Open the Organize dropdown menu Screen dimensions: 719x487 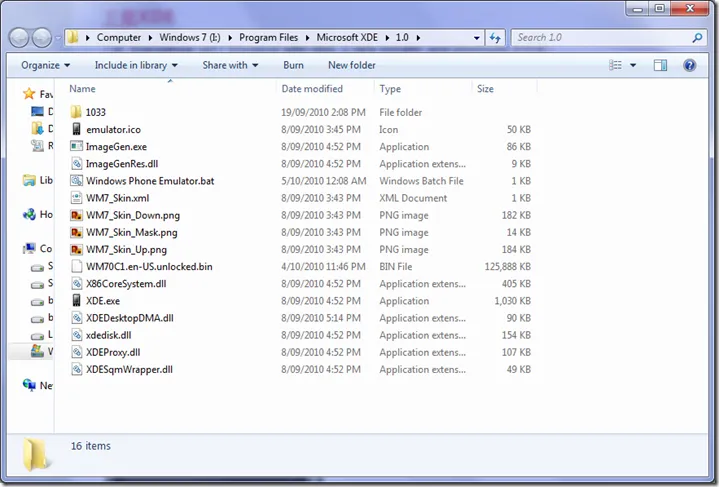pyautogui.click(x=45, y=65)
